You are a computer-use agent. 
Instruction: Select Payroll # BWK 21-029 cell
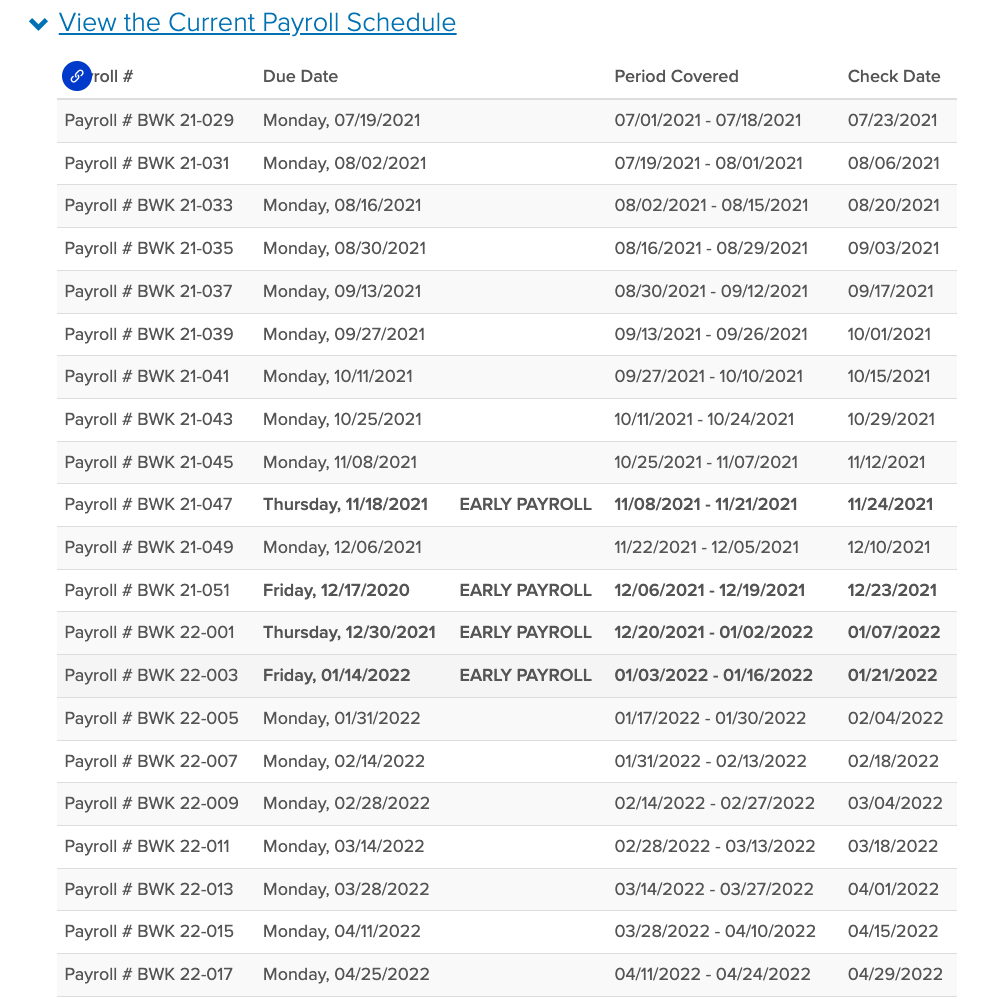[149, 120]
